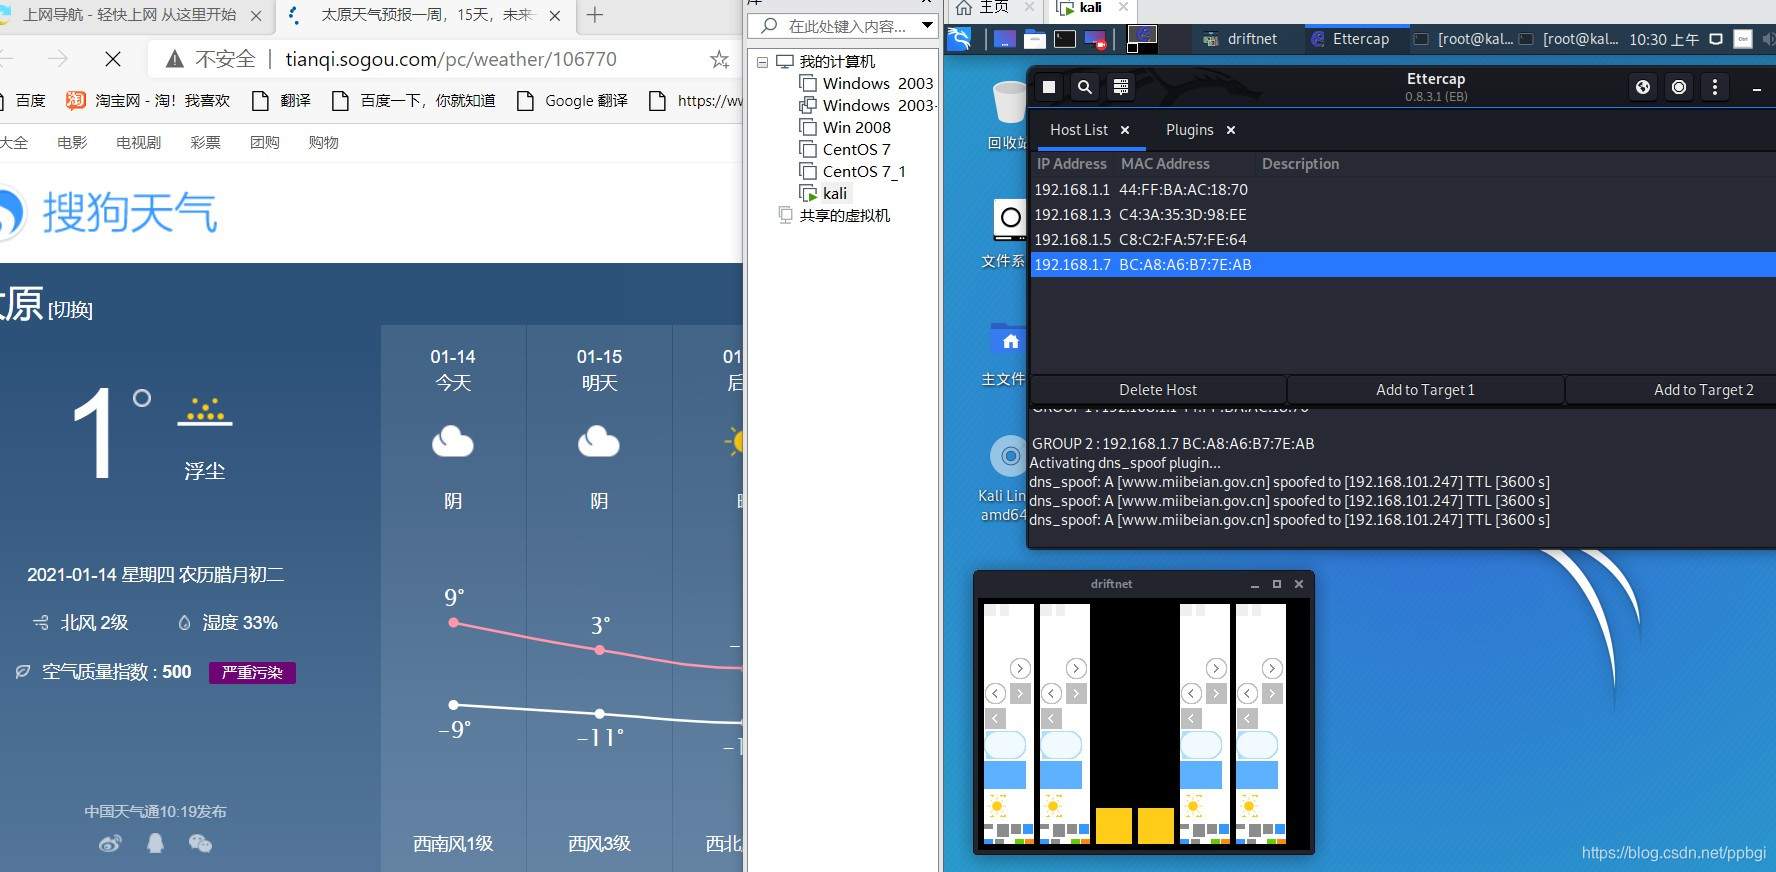1776x872 pixels.
Task: Close the 太原天气预报 browser tab
Action: click(555, 16)
